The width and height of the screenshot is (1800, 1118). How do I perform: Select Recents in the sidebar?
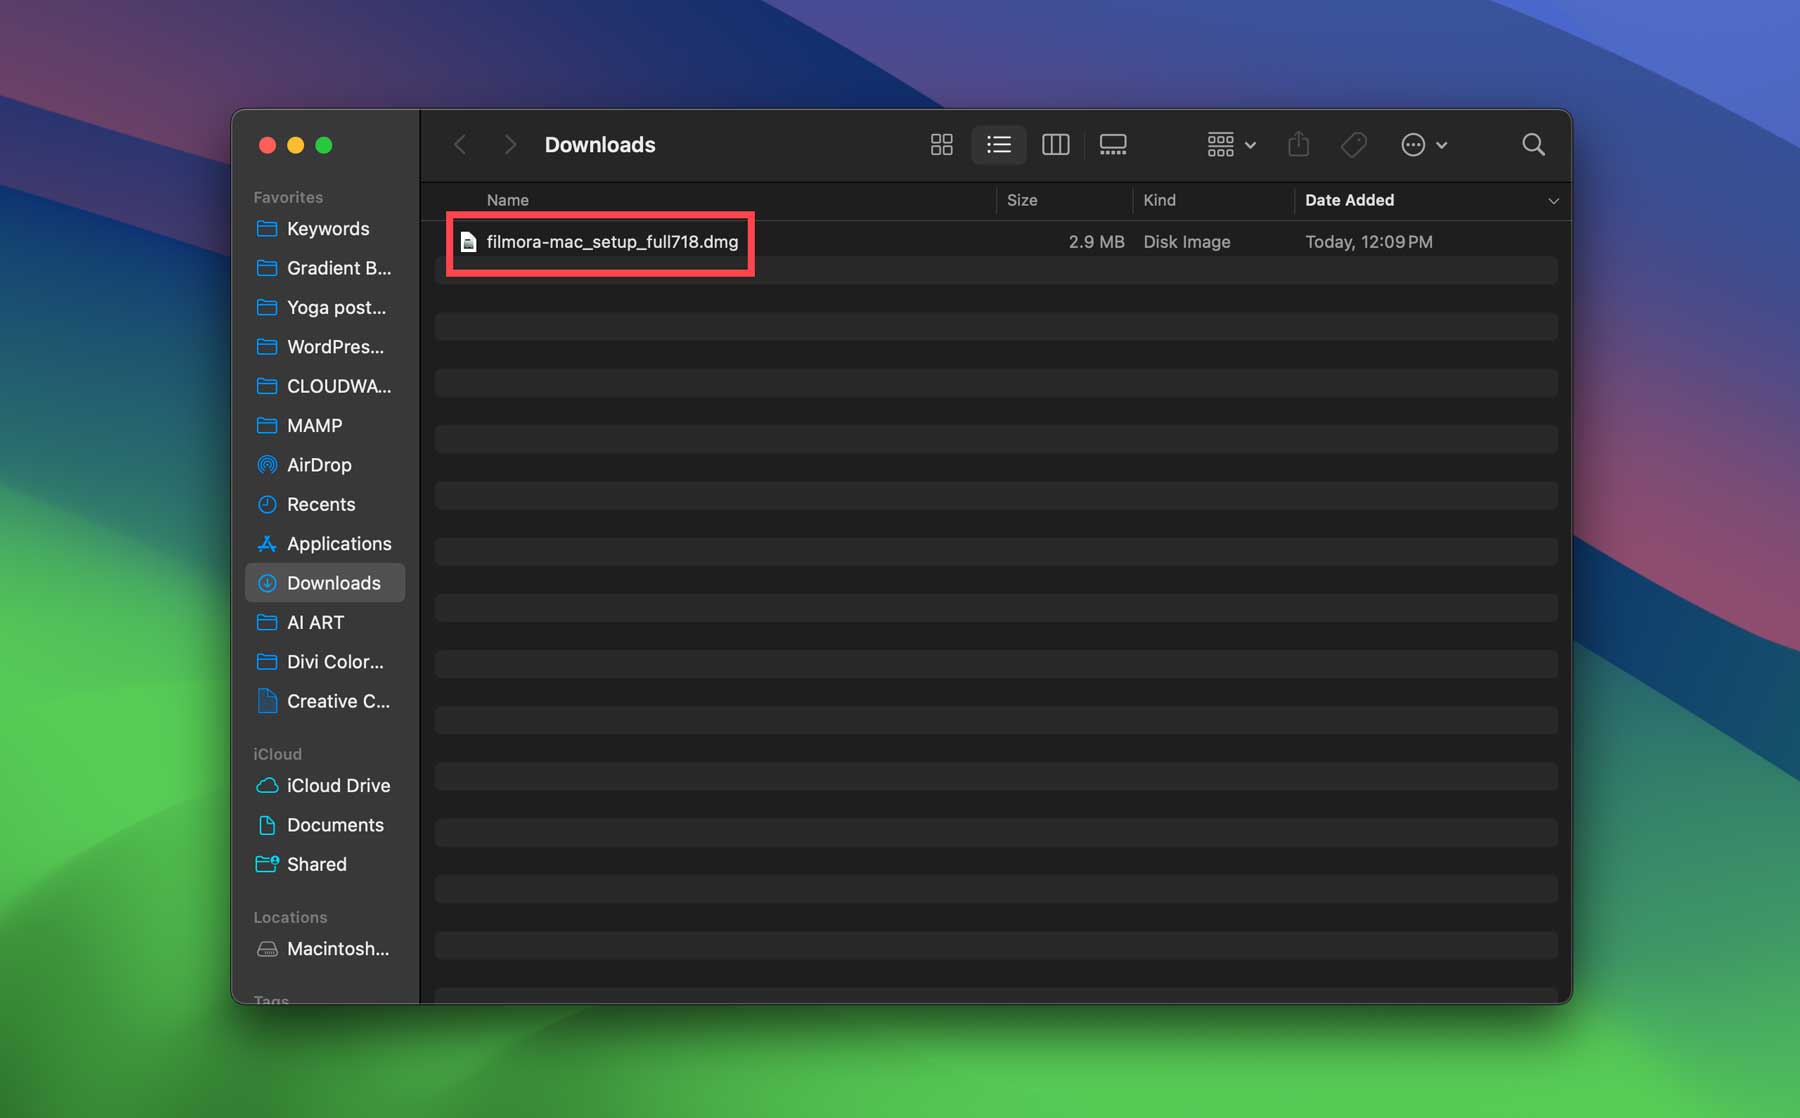[x=325, y=504]
